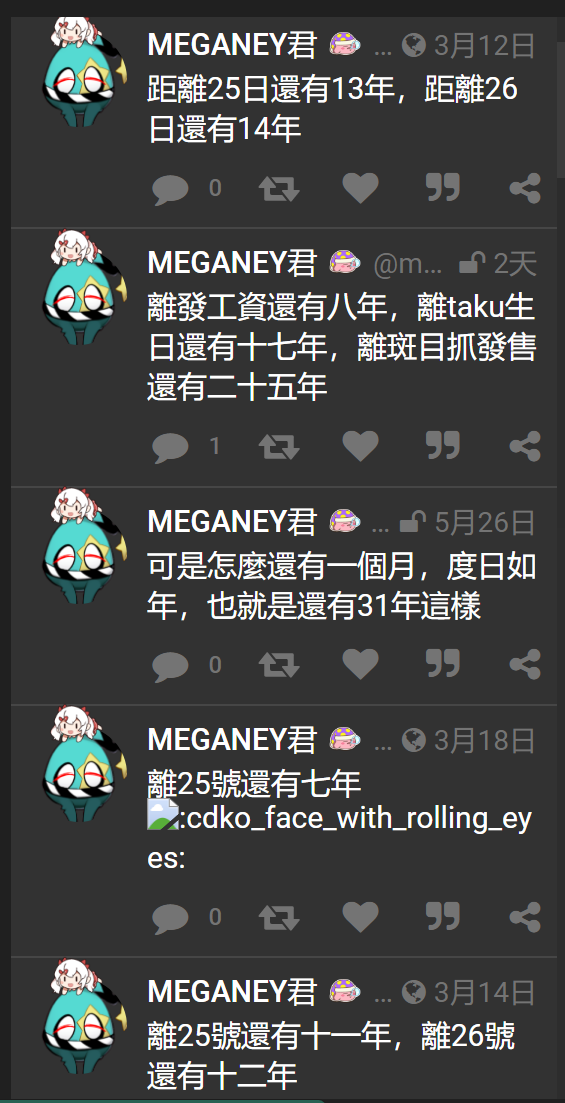
Task: Boost the 5月26日 post
Action: 279,665
